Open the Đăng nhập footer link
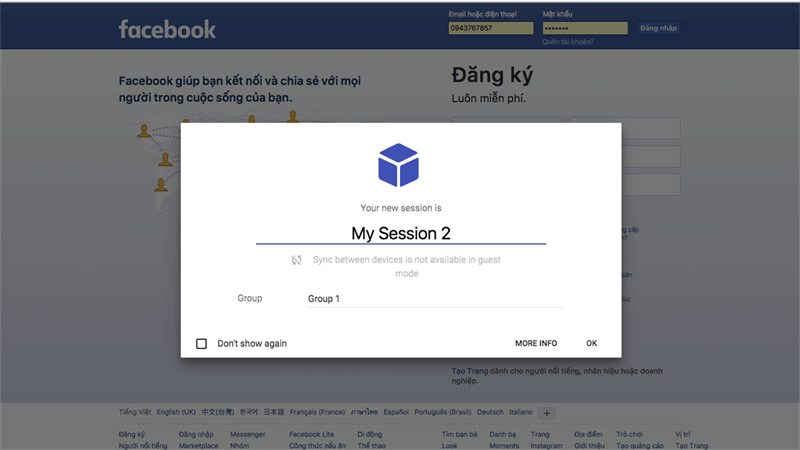The height and width of the screenshot is (450, 800). [x=196, y=434]
